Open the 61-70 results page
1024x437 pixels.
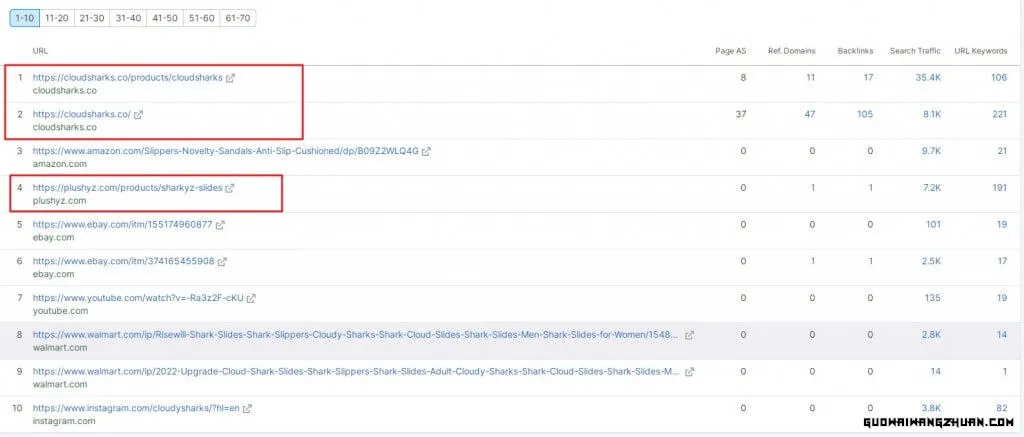click(x=238, y=18)
